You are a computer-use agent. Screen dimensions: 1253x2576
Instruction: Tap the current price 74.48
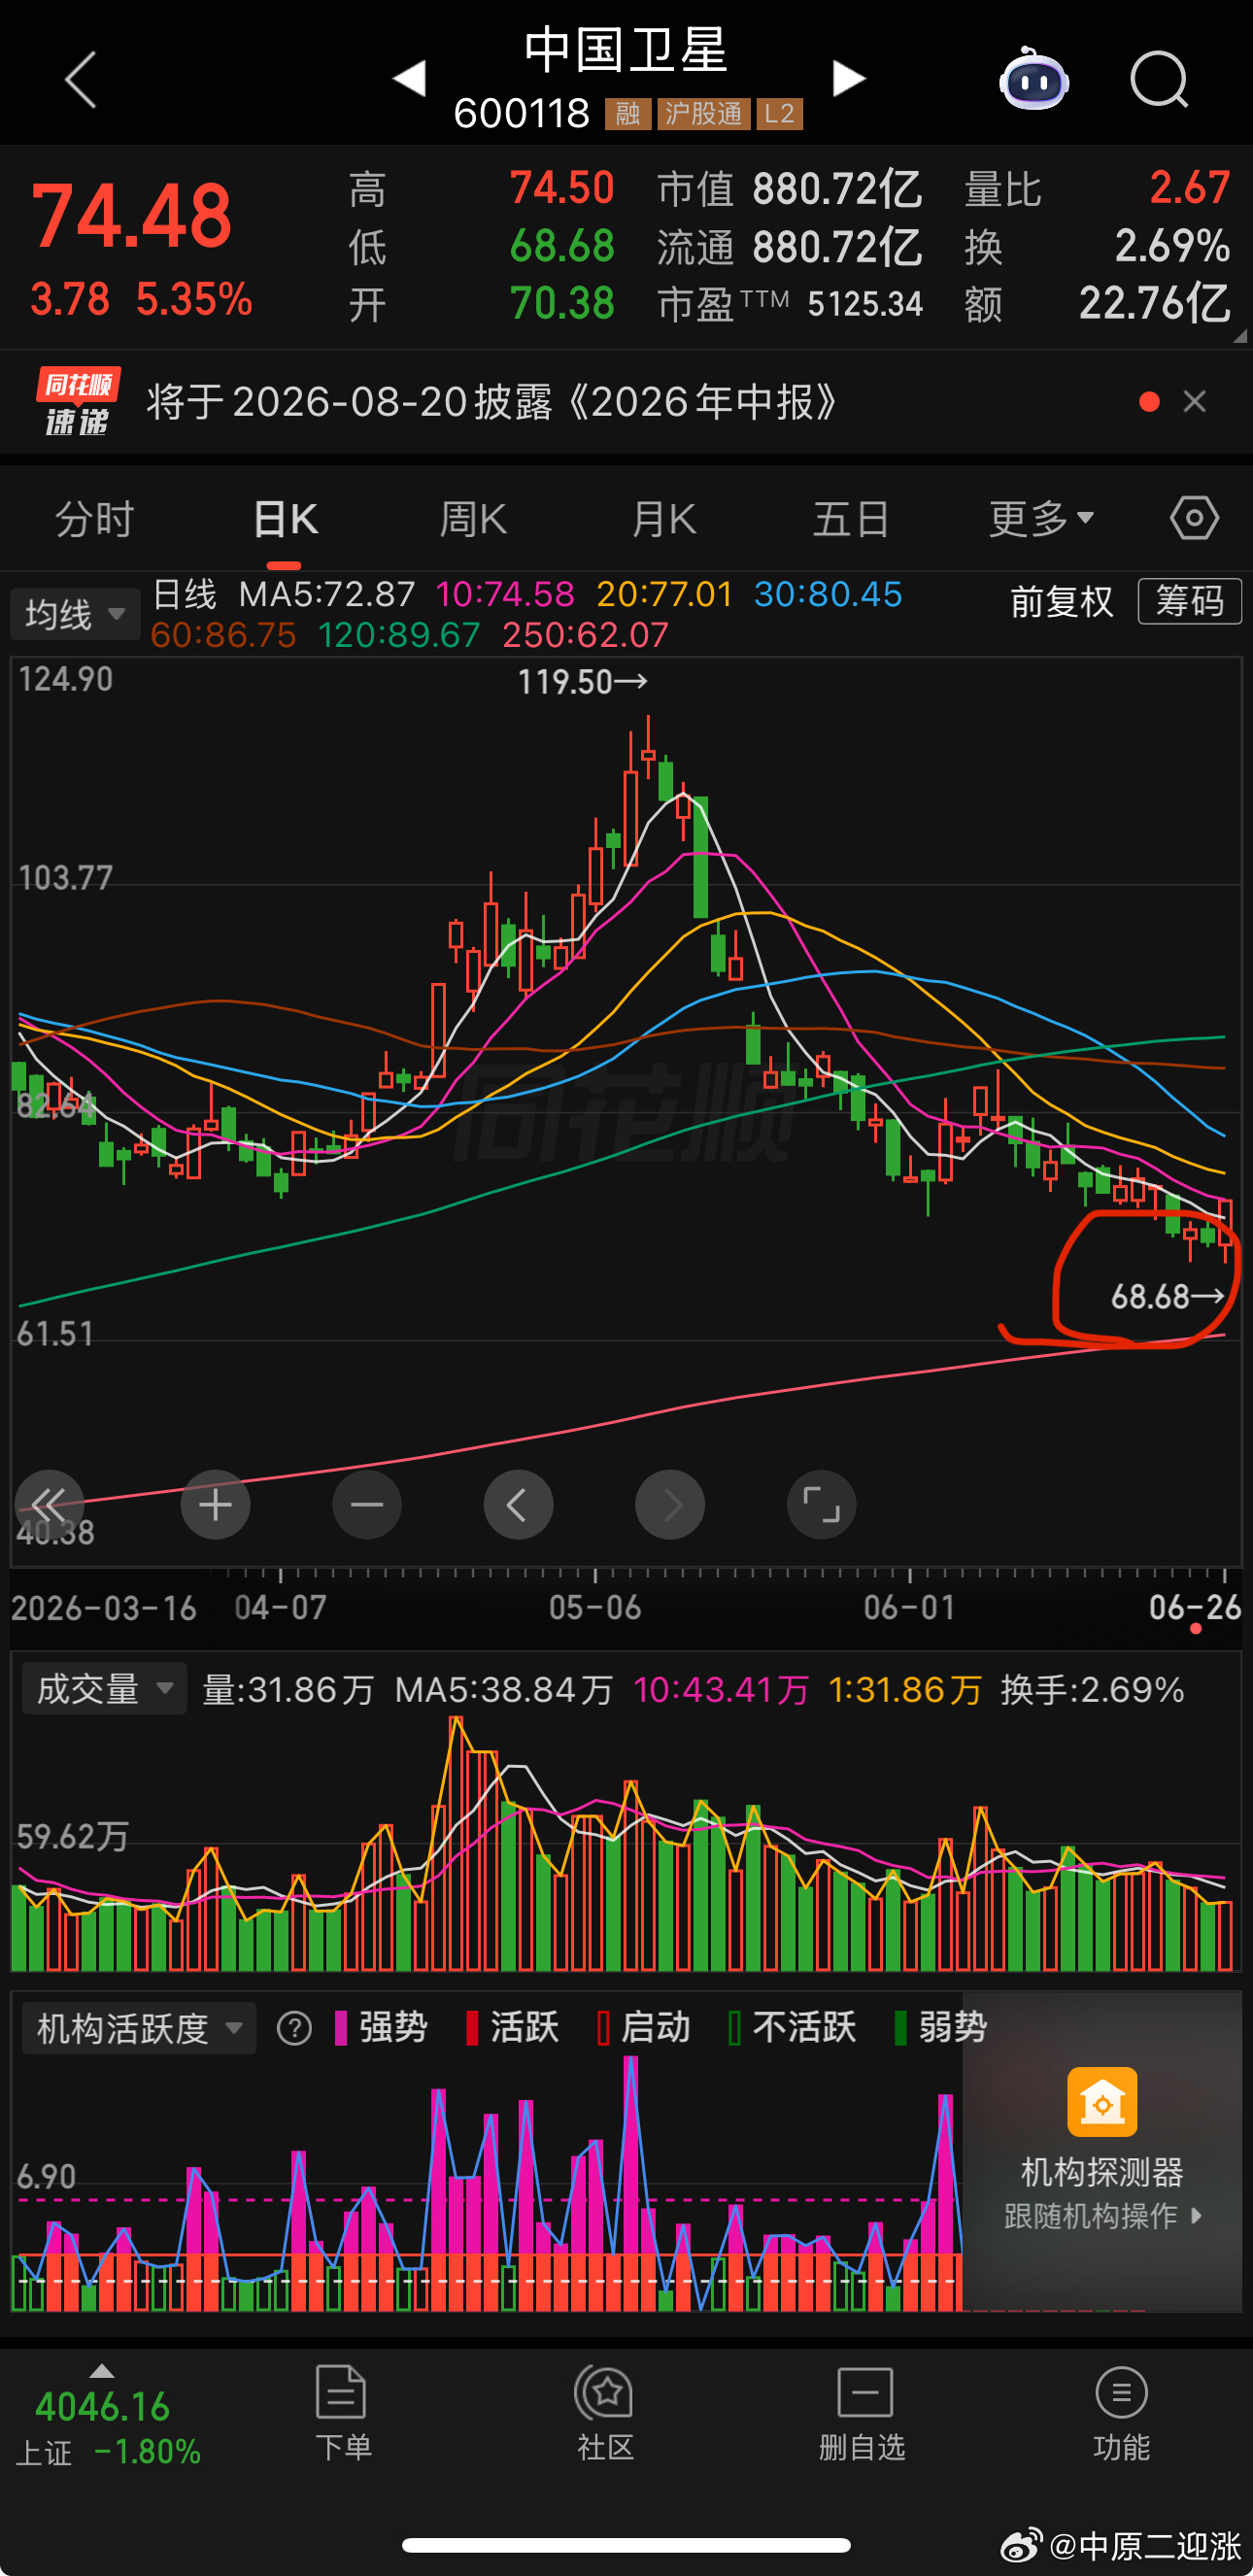(x=132, y=215)
